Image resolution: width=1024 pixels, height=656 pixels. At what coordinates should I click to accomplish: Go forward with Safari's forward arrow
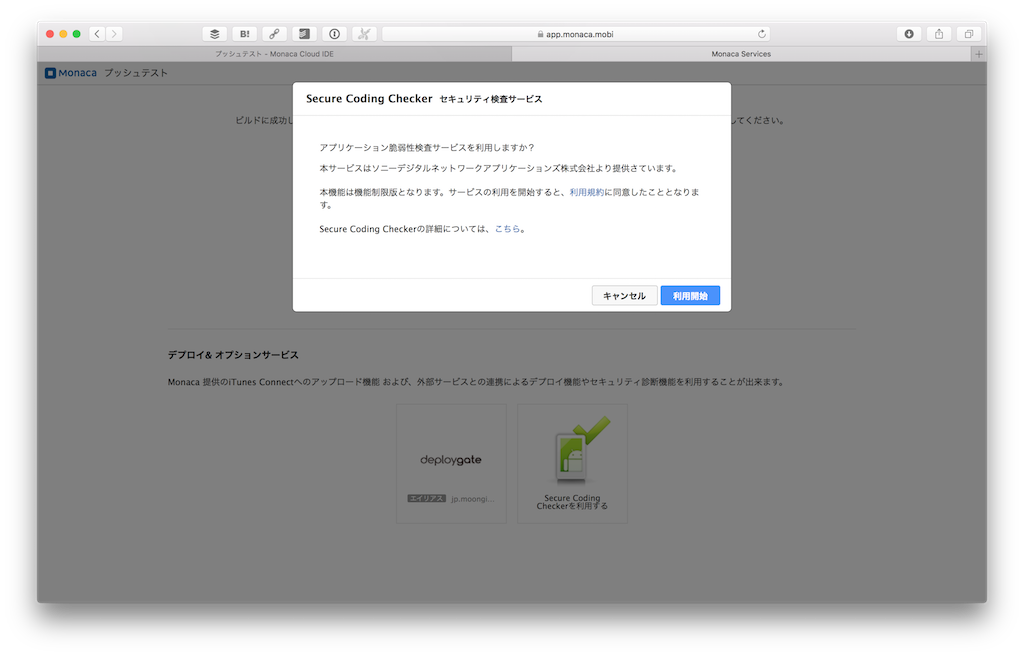point(114,34)
